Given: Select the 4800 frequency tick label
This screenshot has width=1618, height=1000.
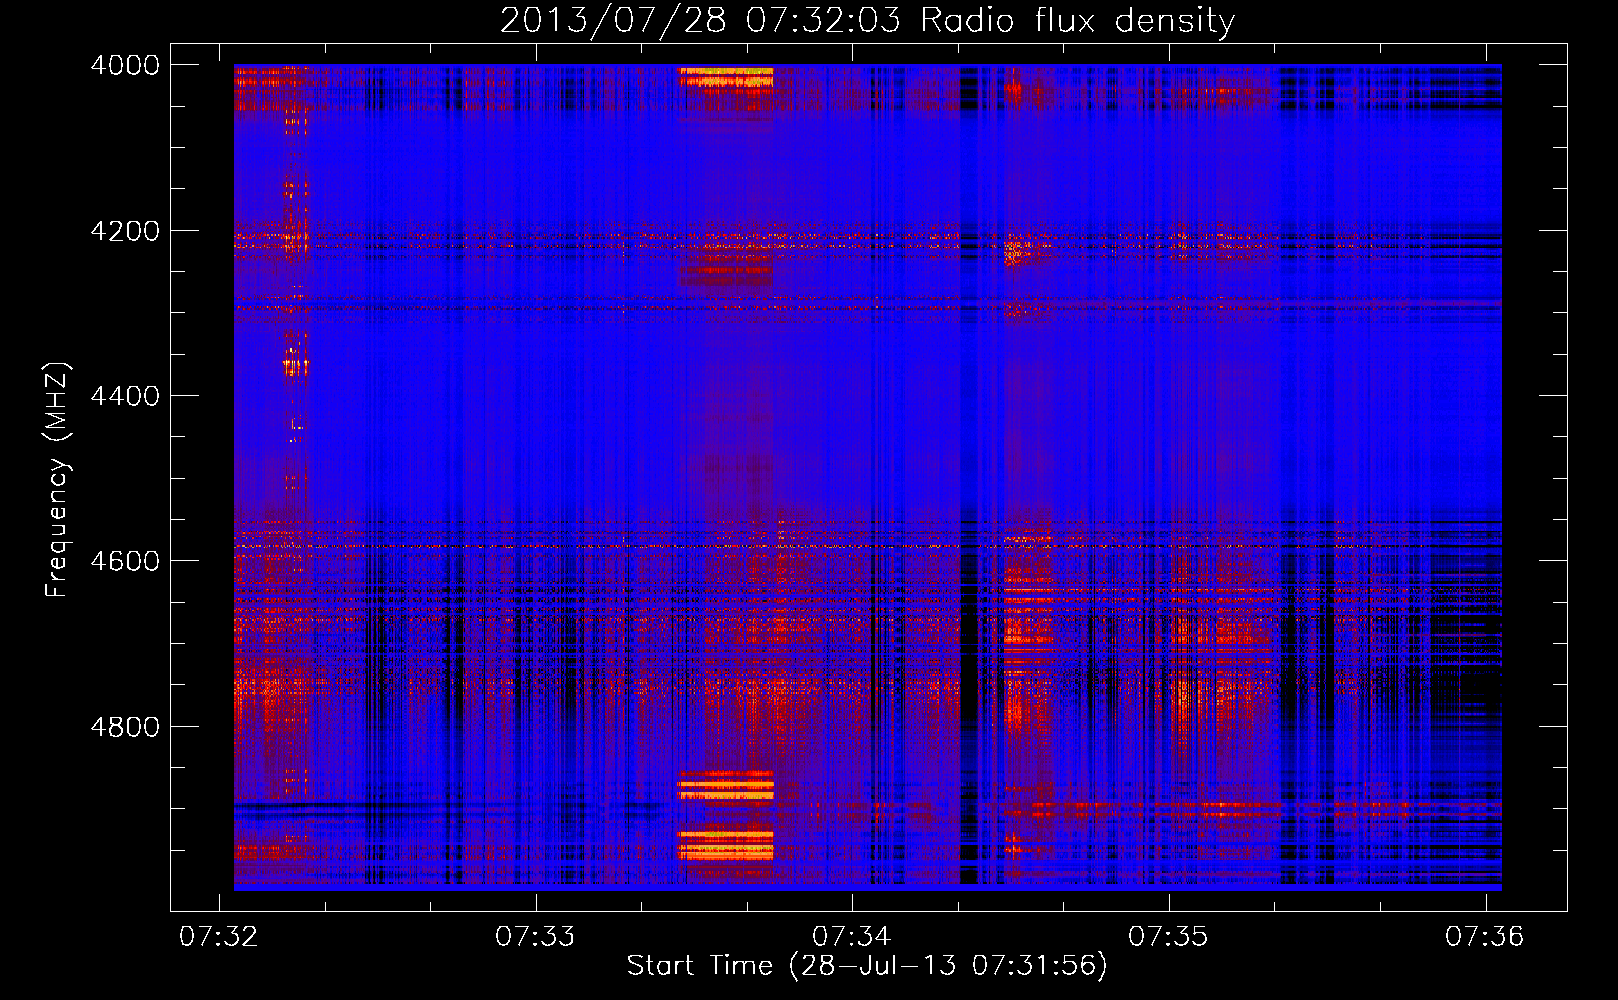Looking at the screenshot, I should pos(125,726).
